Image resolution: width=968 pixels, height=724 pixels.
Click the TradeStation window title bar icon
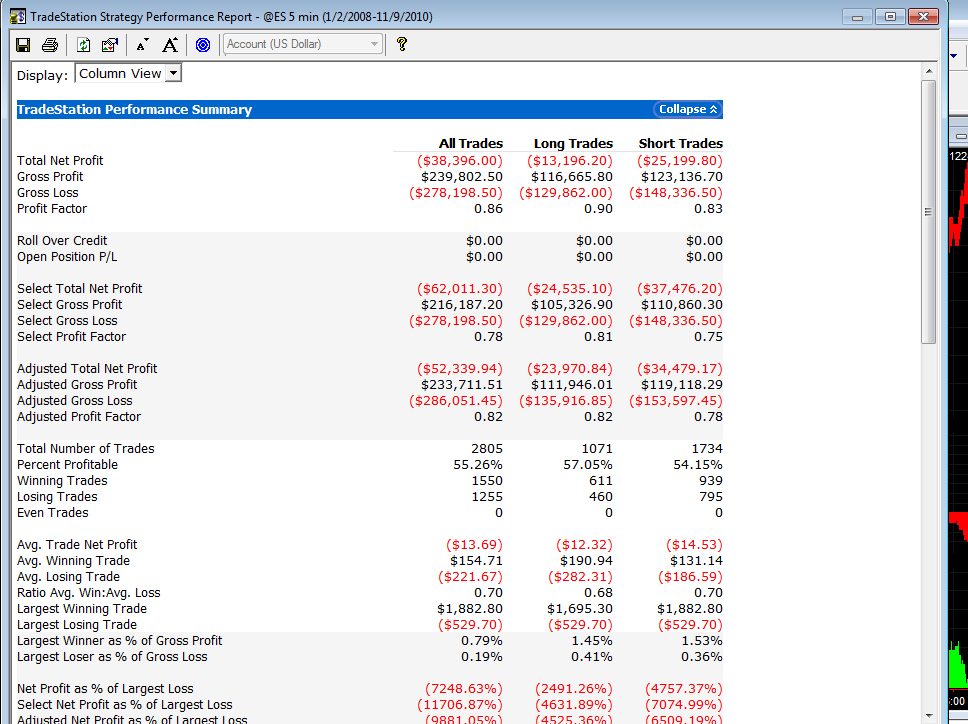(17, 17)
